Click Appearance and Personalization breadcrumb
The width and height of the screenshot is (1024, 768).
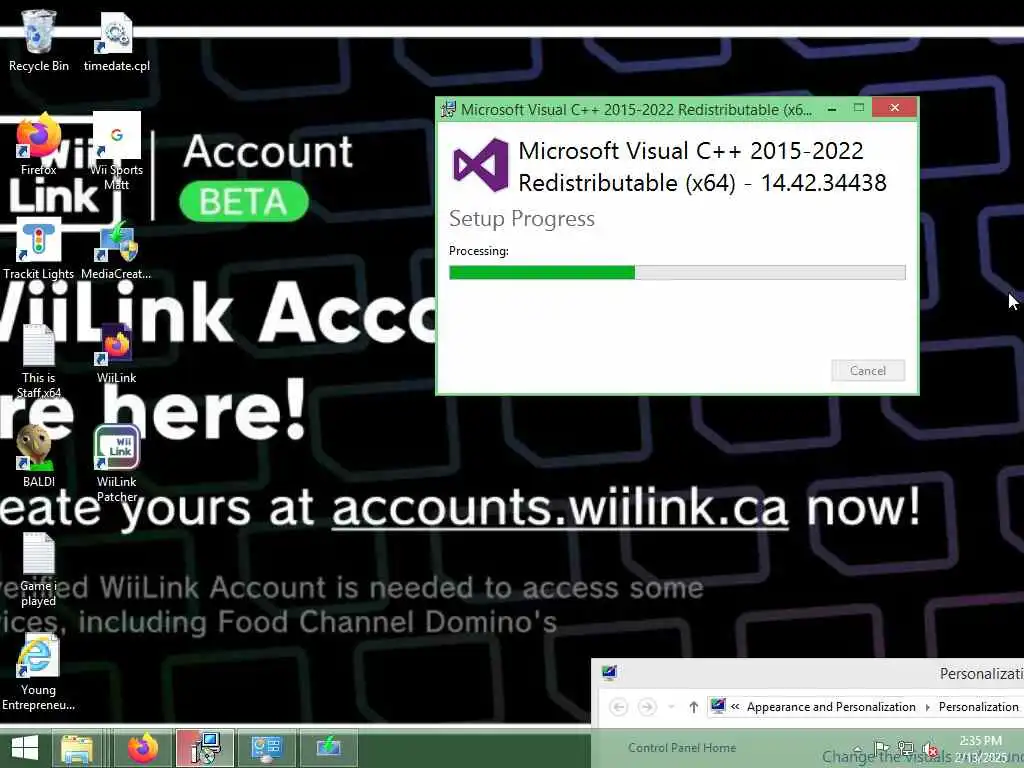[x=831, y=707]
